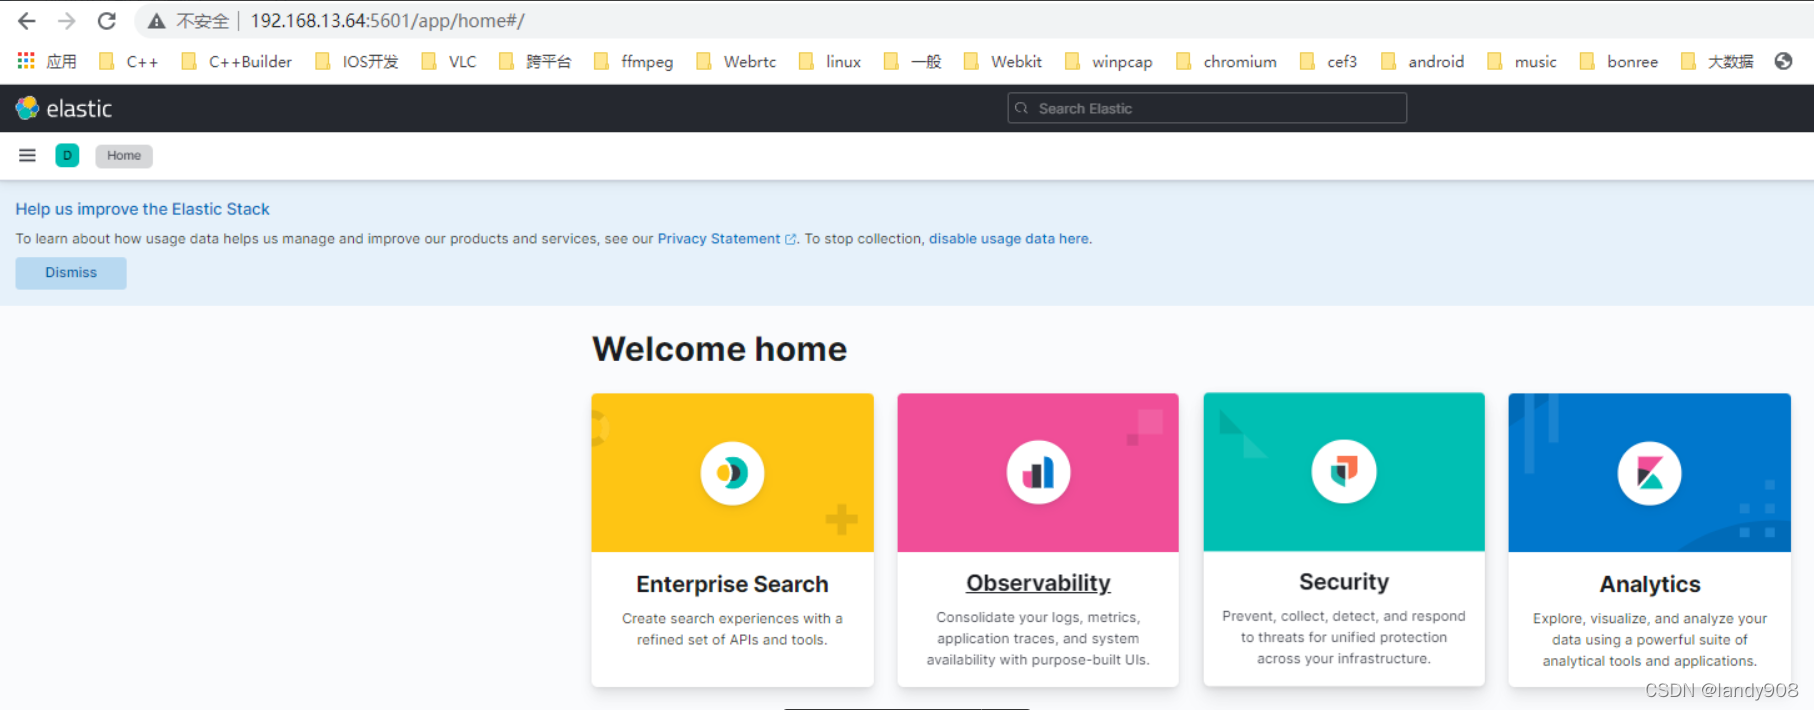
Task: Open the C++Builder bookmark folder
Action: (x=237, y=61)
